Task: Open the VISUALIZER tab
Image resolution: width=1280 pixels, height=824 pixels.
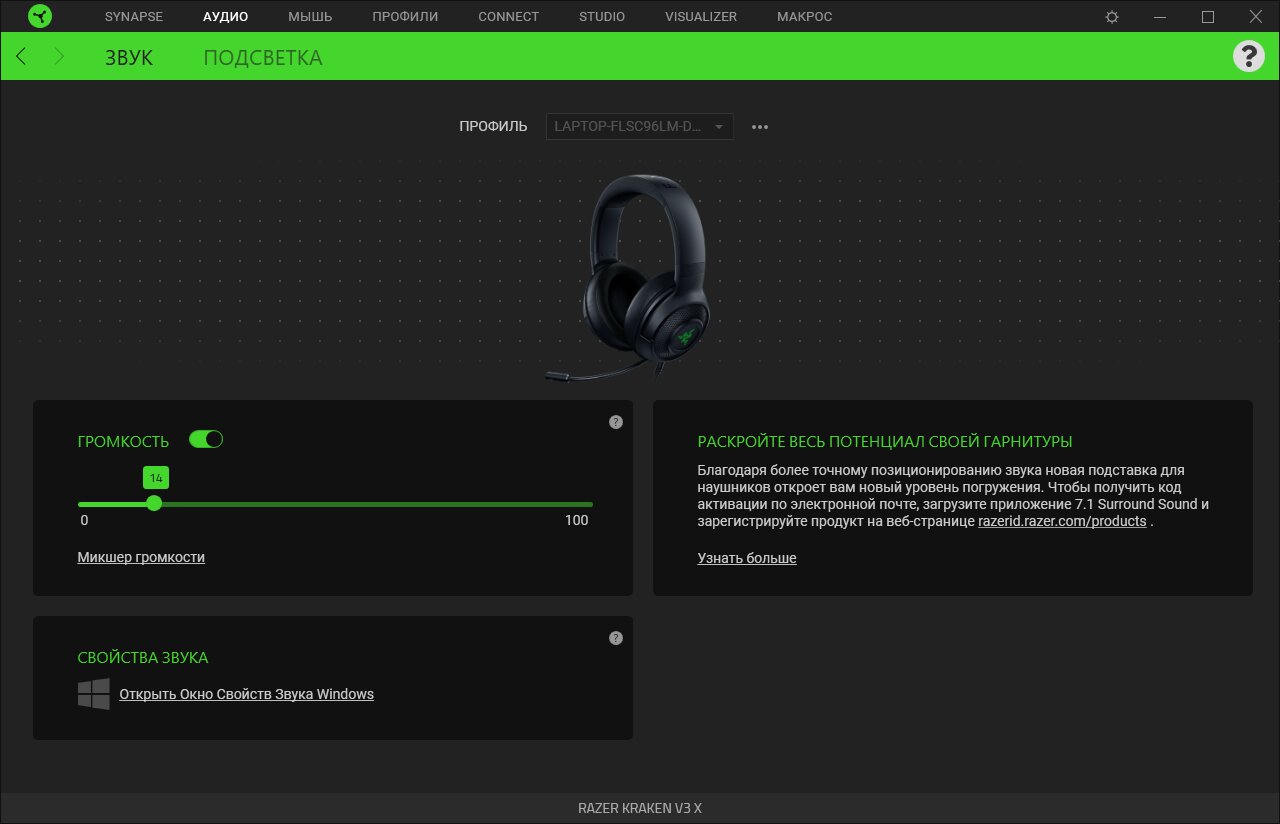Action: 701,17
